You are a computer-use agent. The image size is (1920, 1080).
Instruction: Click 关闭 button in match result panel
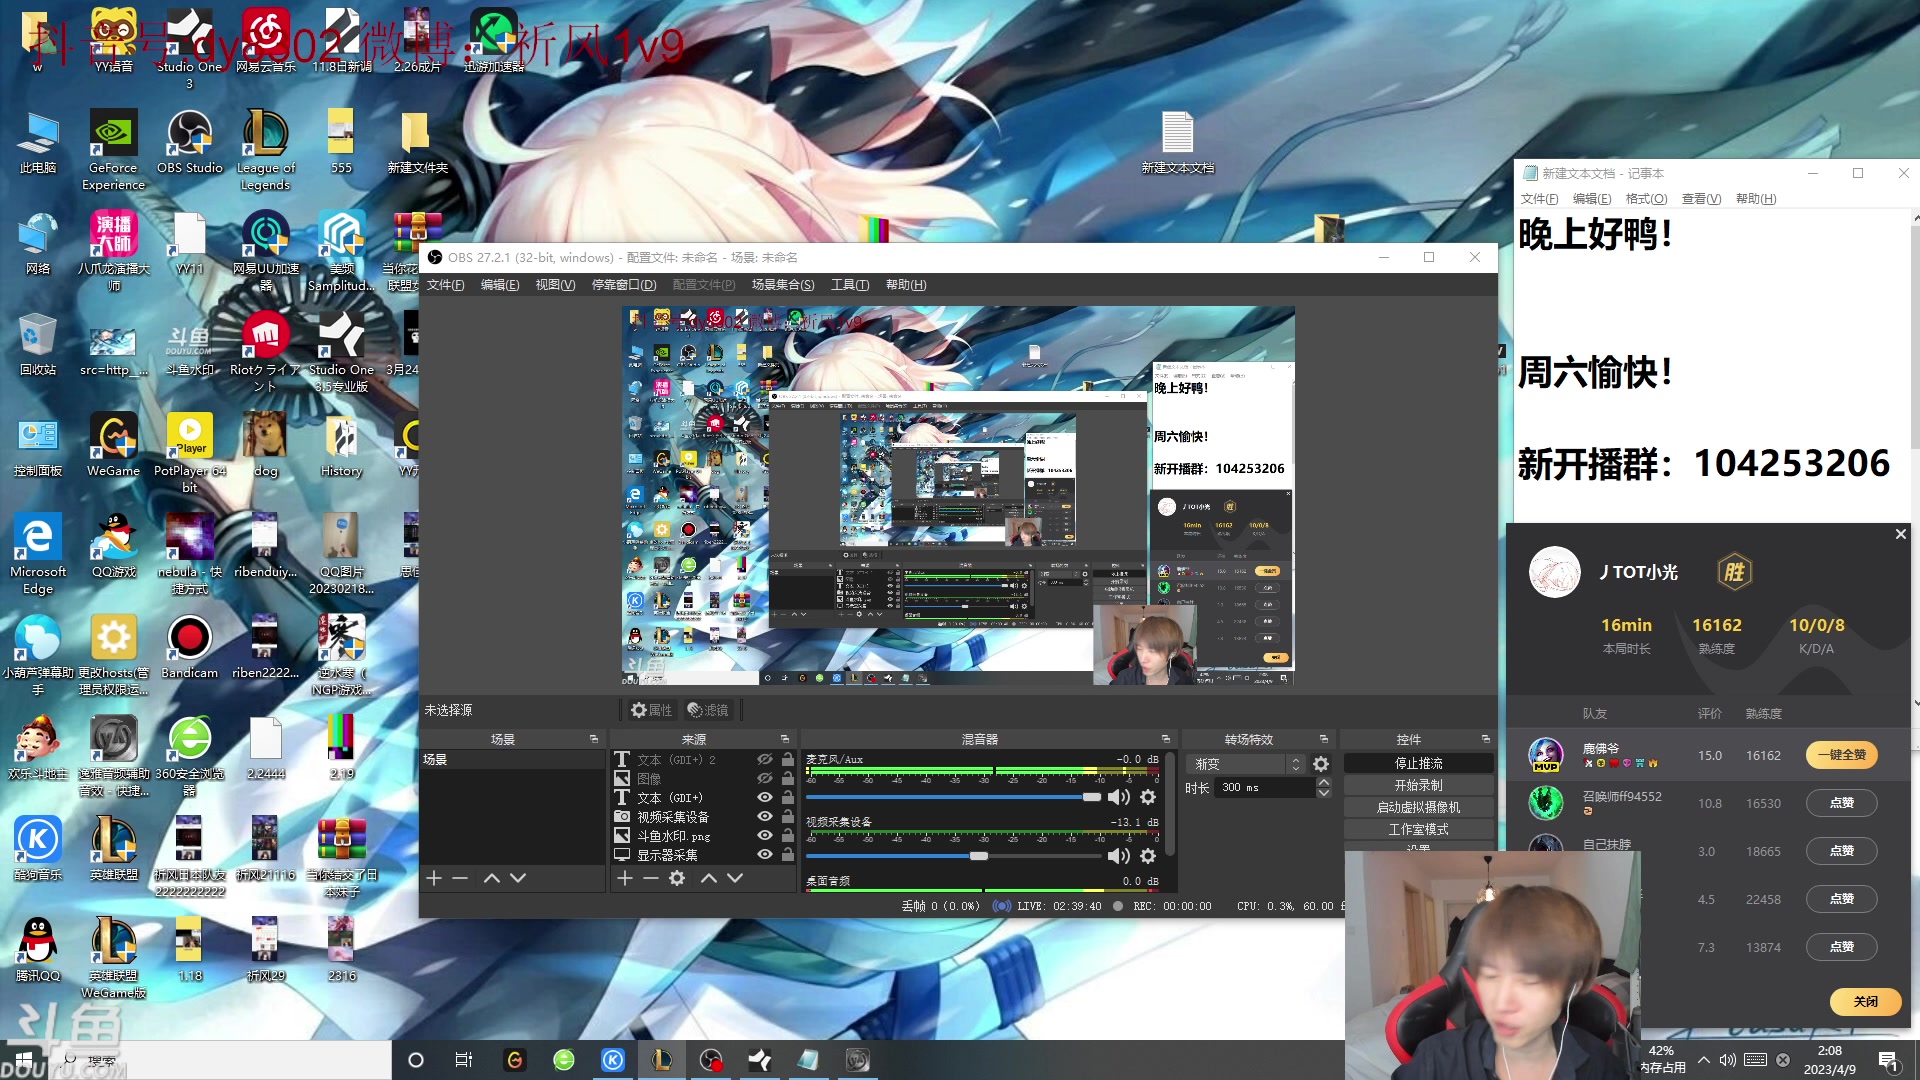1865,1001
